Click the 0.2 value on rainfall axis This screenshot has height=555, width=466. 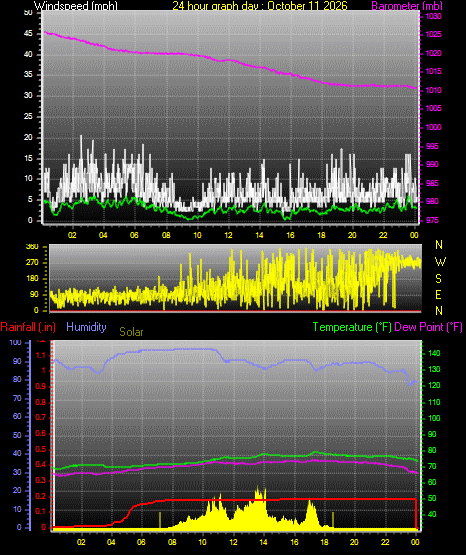click(41, 497)
